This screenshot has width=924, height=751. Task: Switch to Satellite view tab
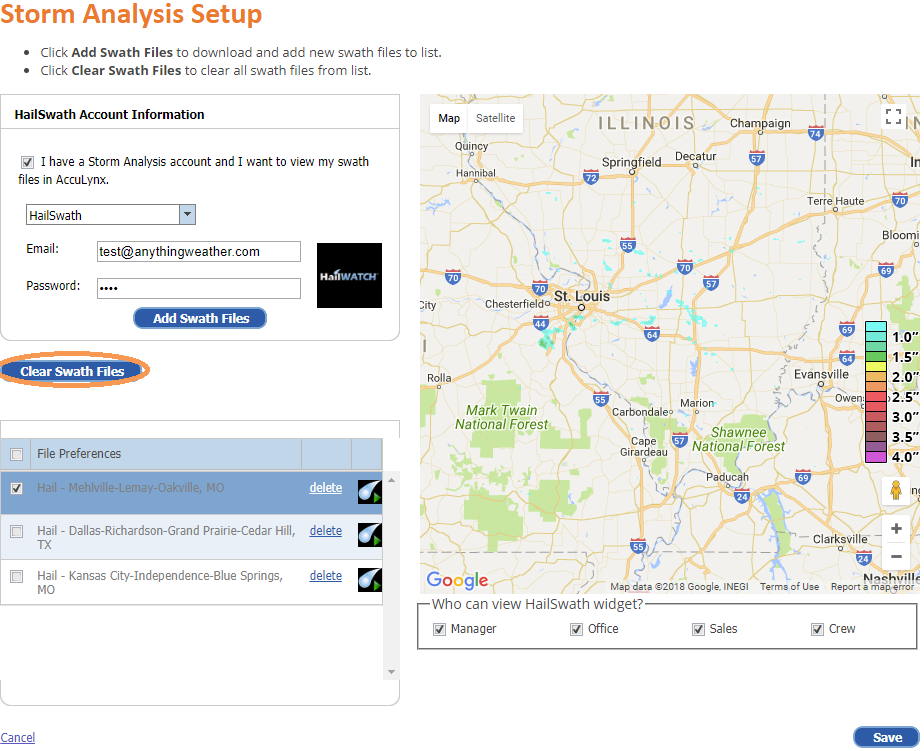[x=496, y=118]
